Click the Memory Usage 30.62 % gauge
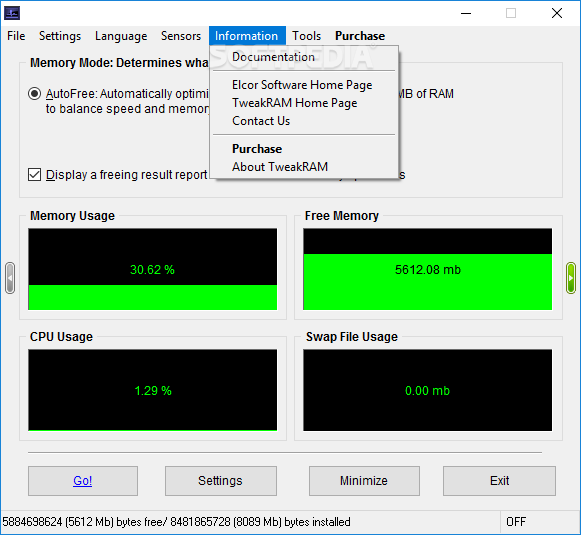Image resolution: width=581 pixels, height=535 pixels. coord(153,269)
